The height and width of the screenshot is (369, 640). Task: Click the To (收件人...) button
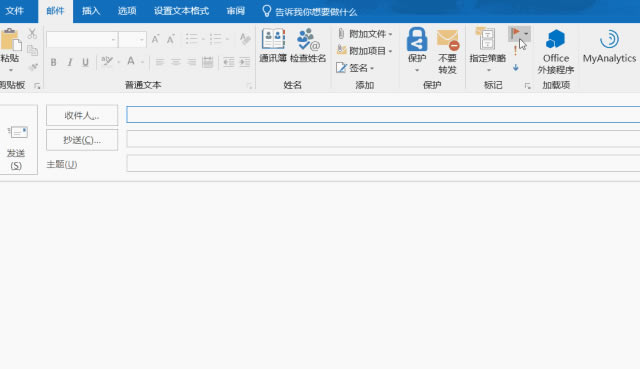82,116
